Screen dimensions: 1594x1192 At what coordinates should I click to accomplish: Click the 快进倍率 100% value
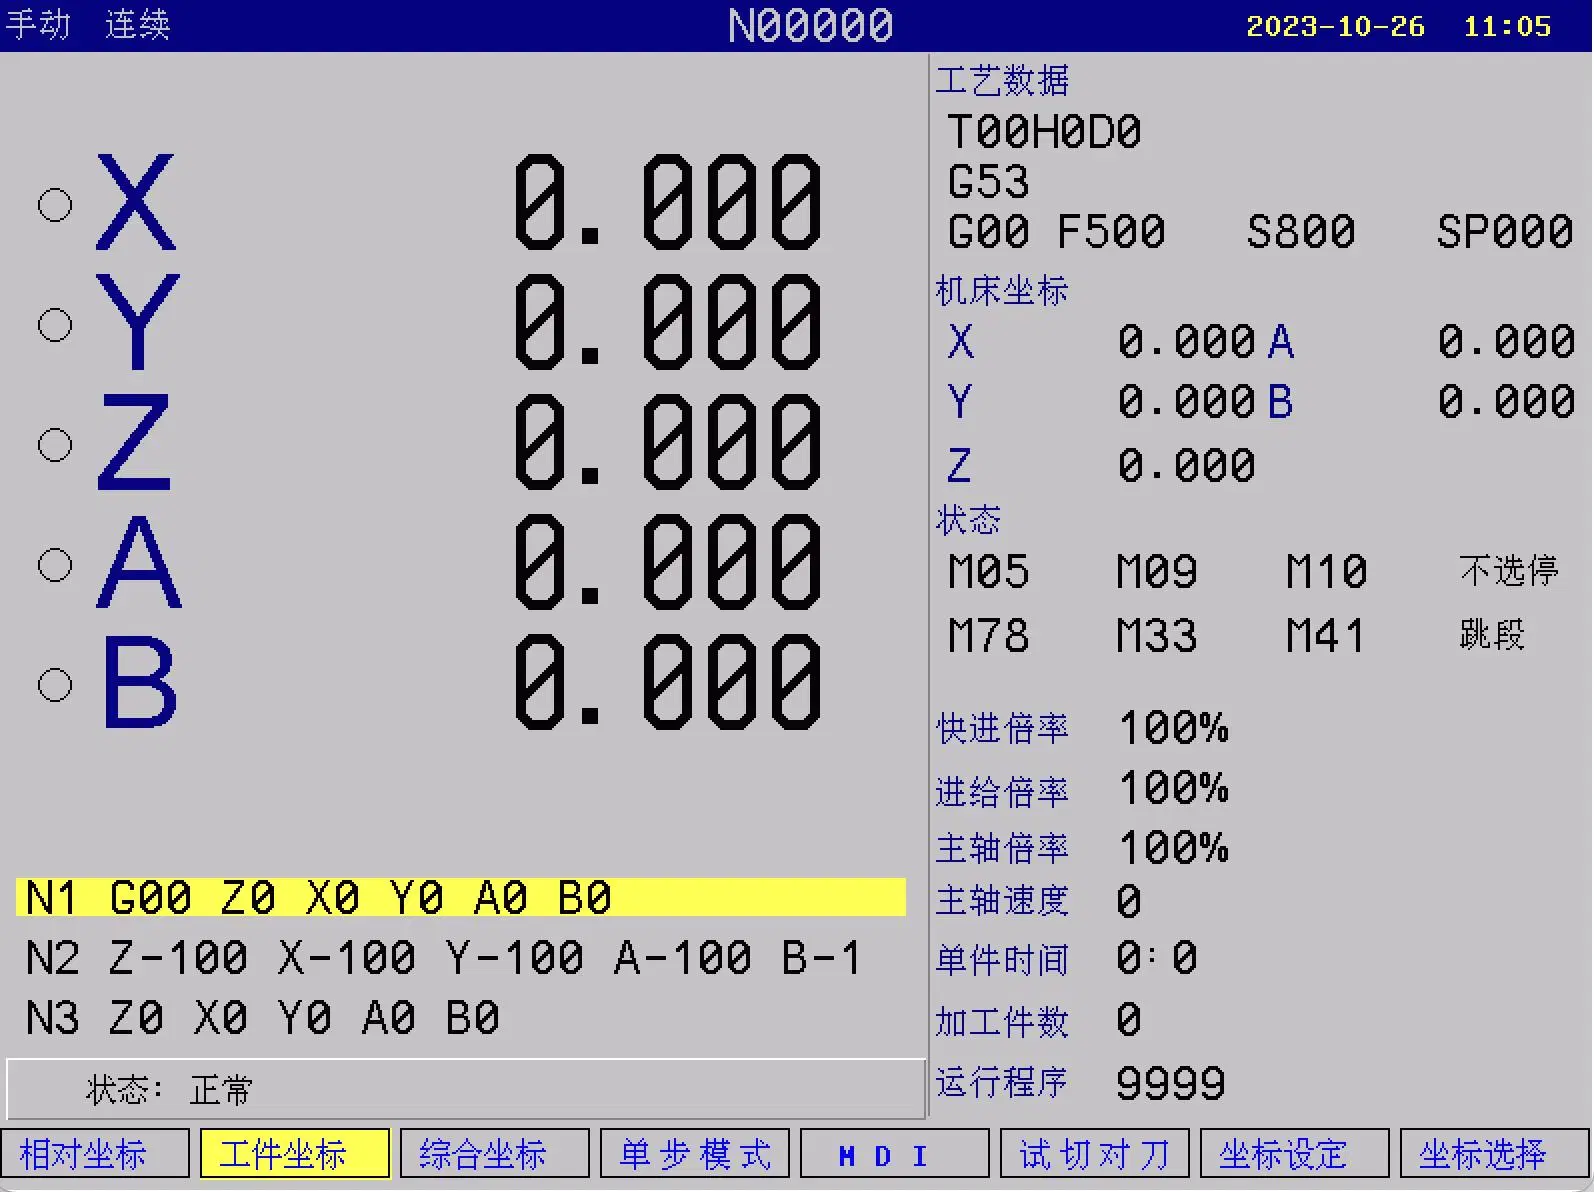tap(1174, 728)
